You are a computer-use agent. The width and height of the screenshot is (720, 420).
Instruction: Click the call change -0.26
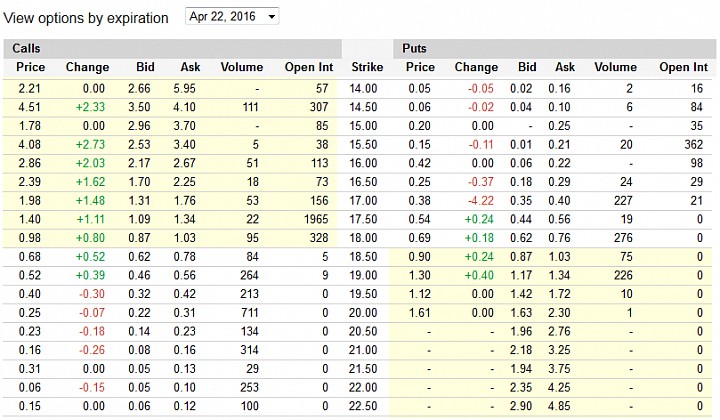(92, 350)
